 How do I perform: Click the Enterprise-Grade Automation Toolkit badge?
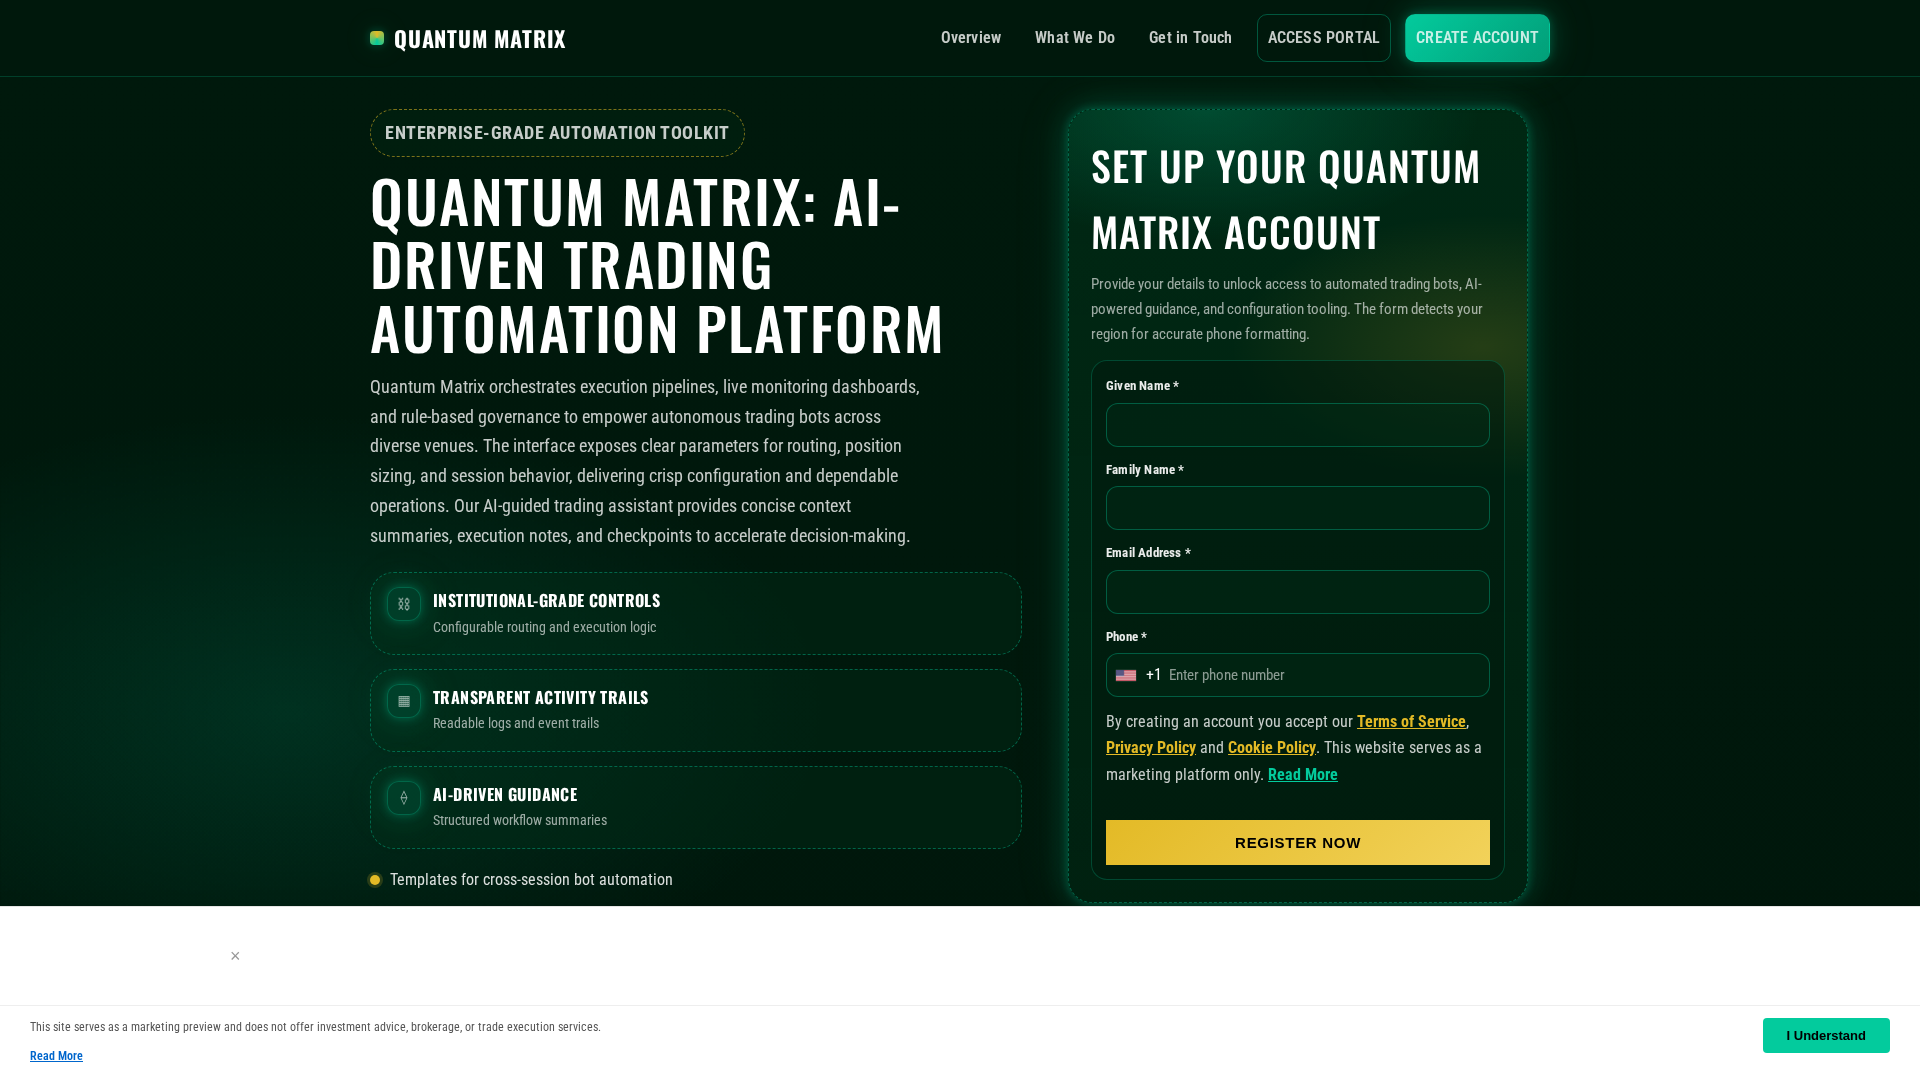[x=557, y=133]
